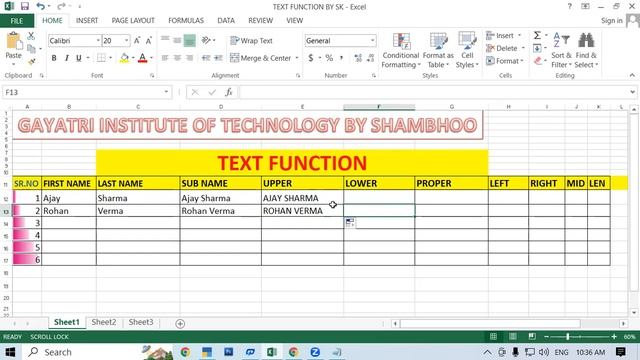Click the Cut scissors icon
This screenshot has width=640, height=360.
pyautogui.click(x=31, y=36)
